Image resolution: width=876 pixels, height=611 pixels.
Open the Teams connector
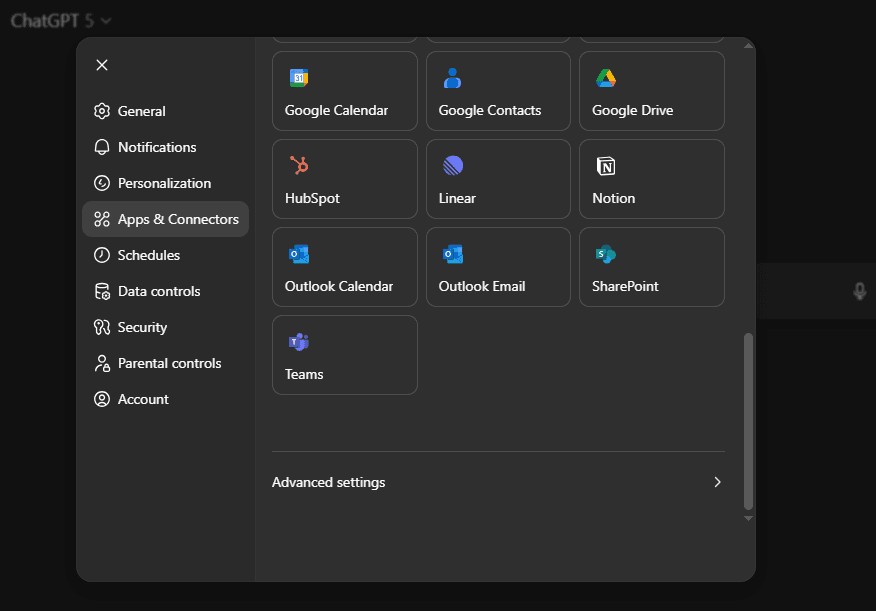[x=344, y=355]
